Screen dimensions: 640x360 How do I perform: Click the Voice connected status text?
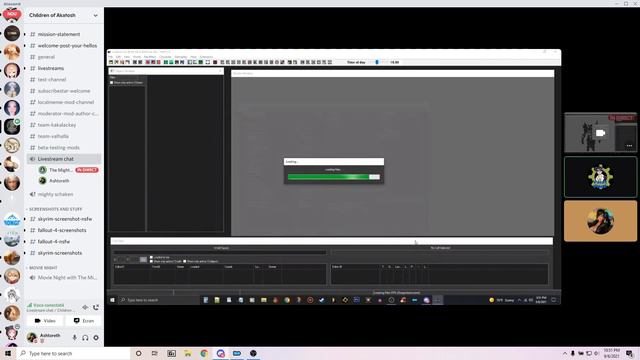point(49,305)
